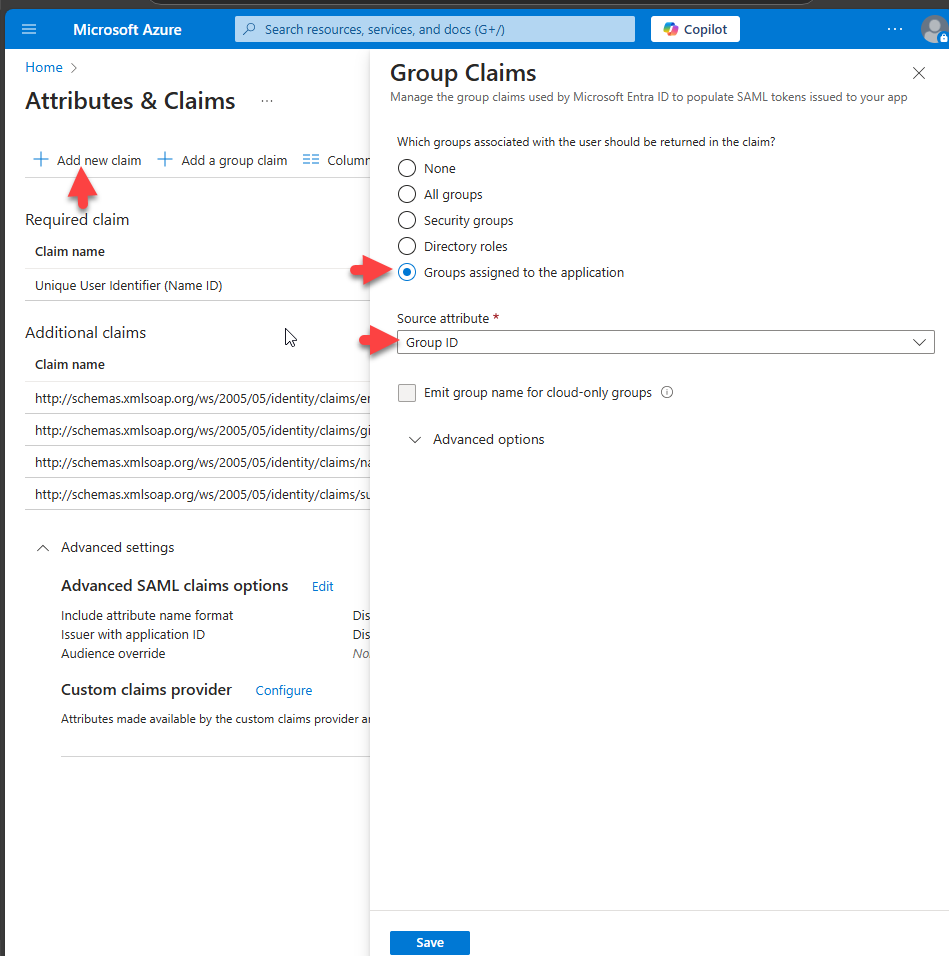Click the Include attribute name format row

(x=215, y=615)
